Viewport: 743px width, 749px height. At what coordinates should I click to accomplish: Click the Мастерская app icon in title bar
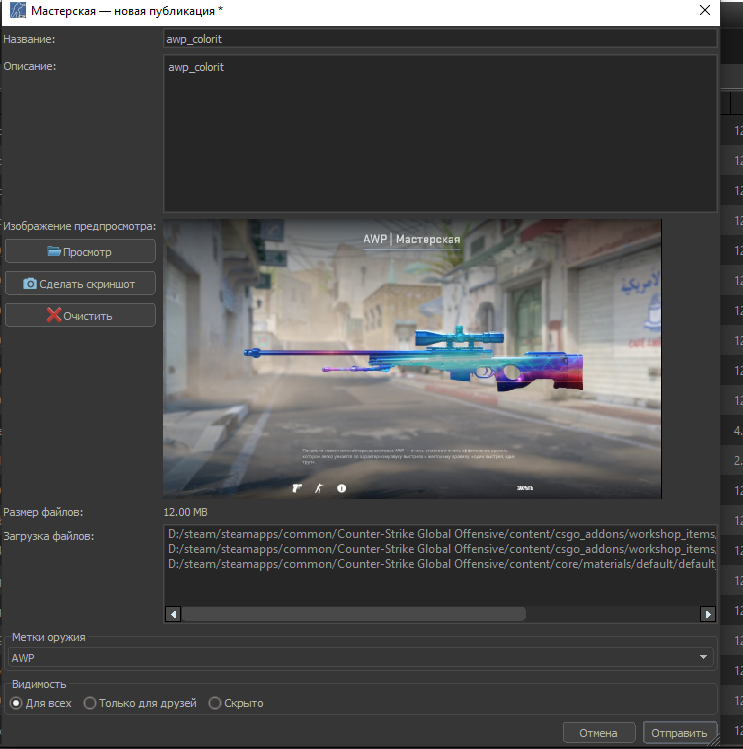[x=16, y=11]
